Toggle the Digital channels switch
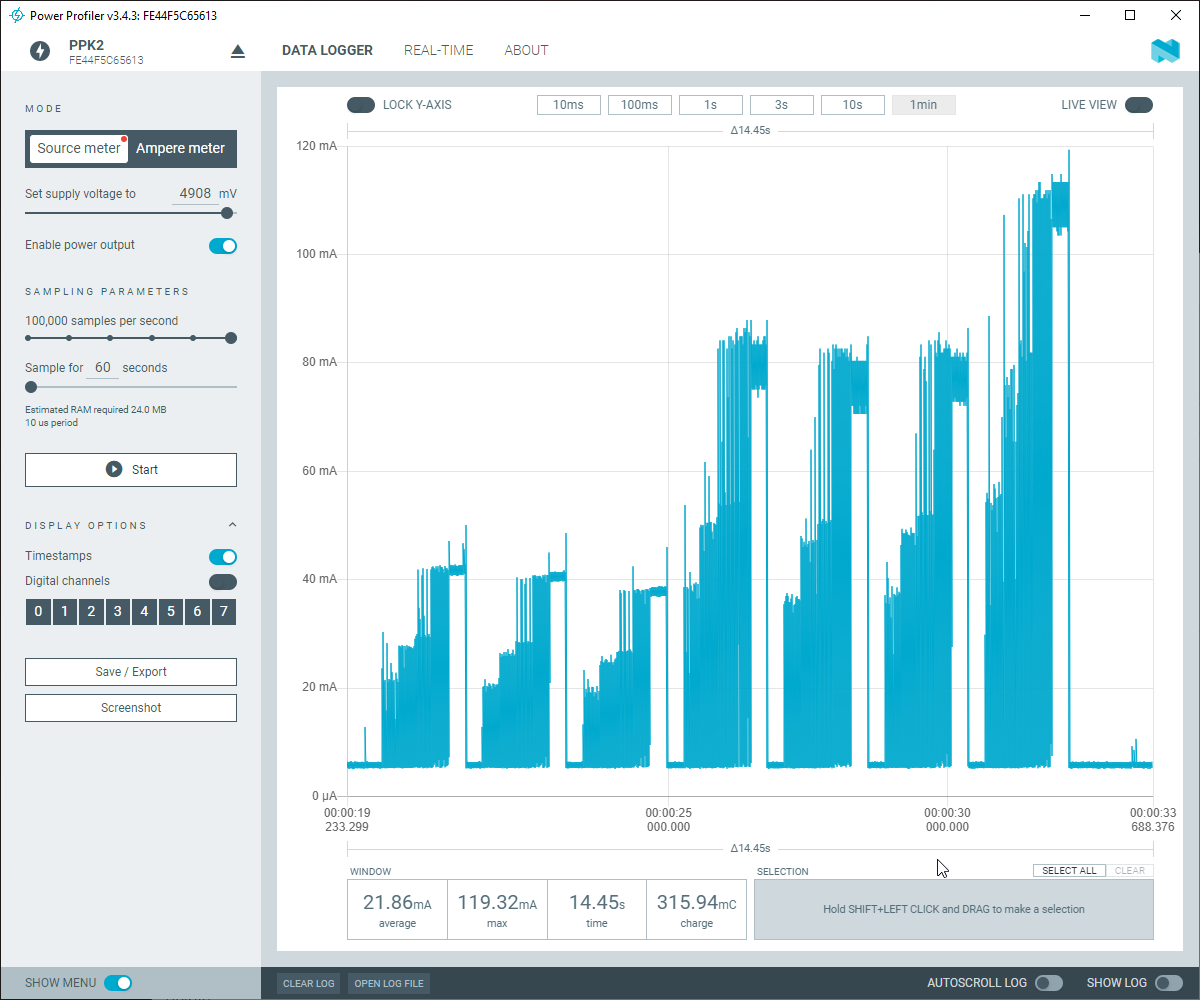 [x=223, y=582]
